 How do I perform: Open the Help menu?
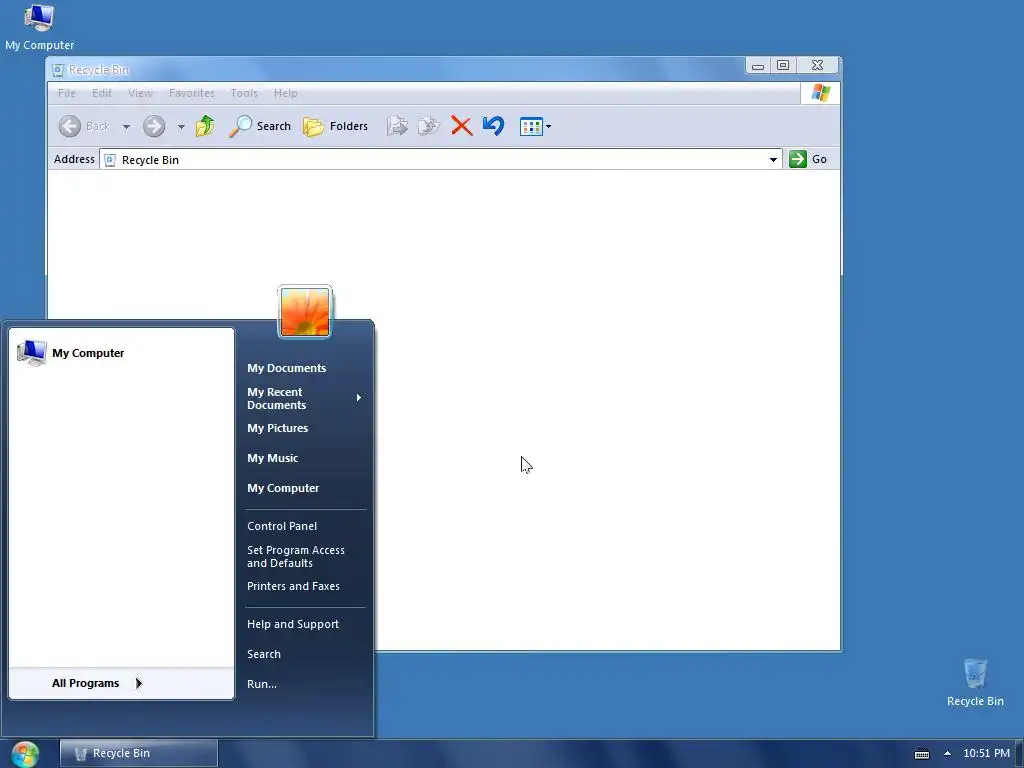pos(285,93)
